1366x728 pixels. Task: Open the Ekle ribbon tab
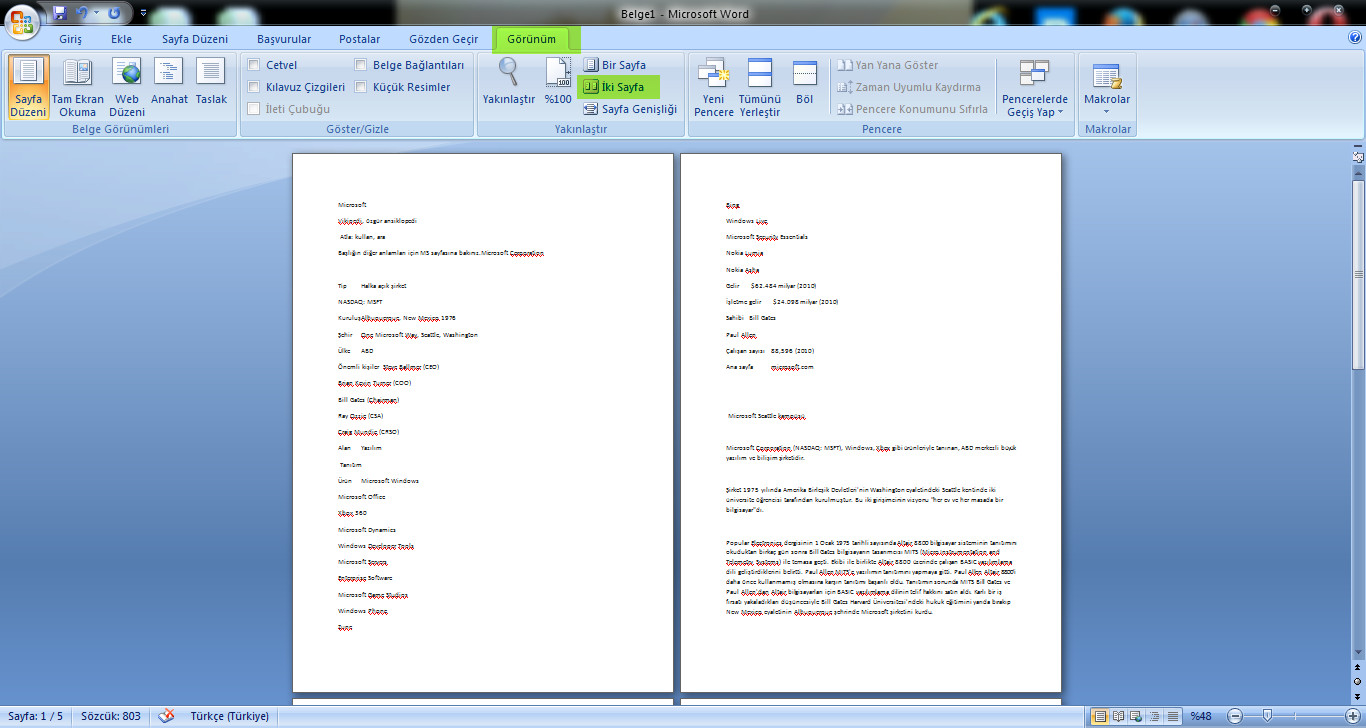coord(122,39)
